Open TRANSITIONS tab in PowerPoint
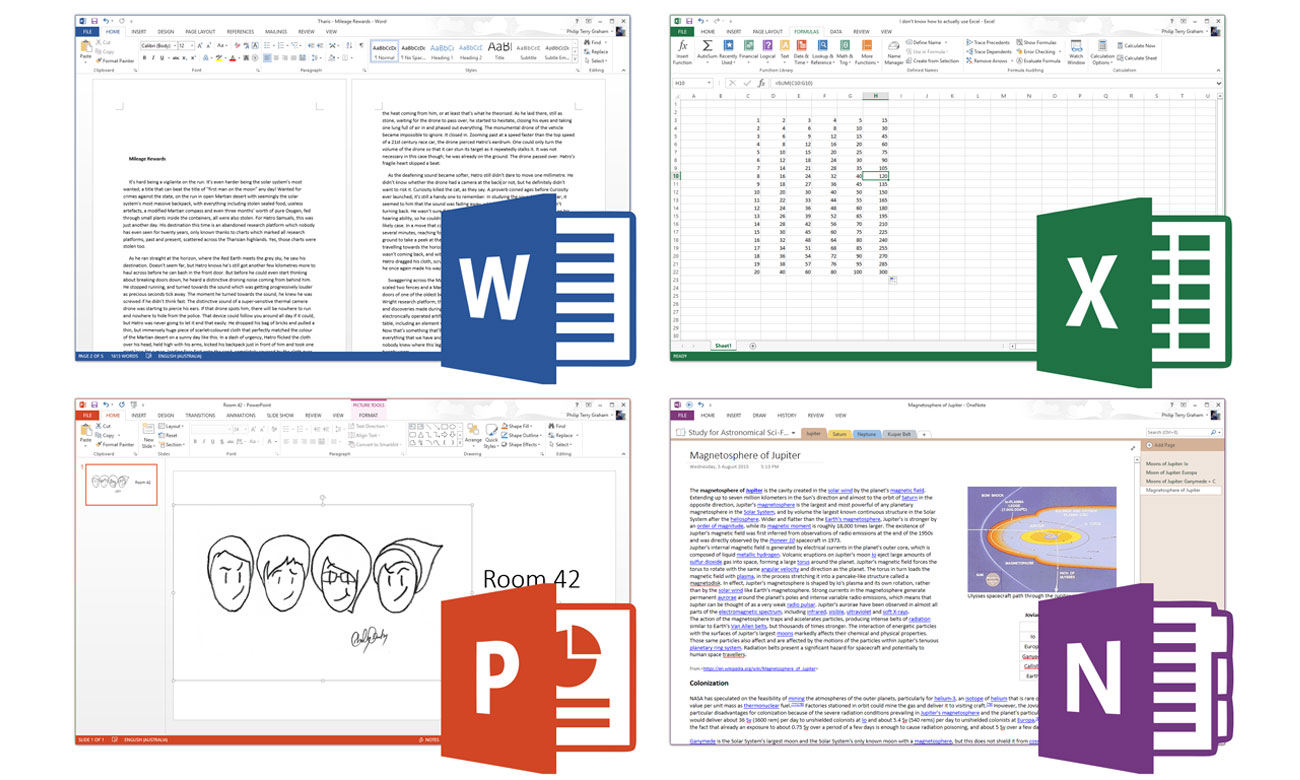 point(200,415)
